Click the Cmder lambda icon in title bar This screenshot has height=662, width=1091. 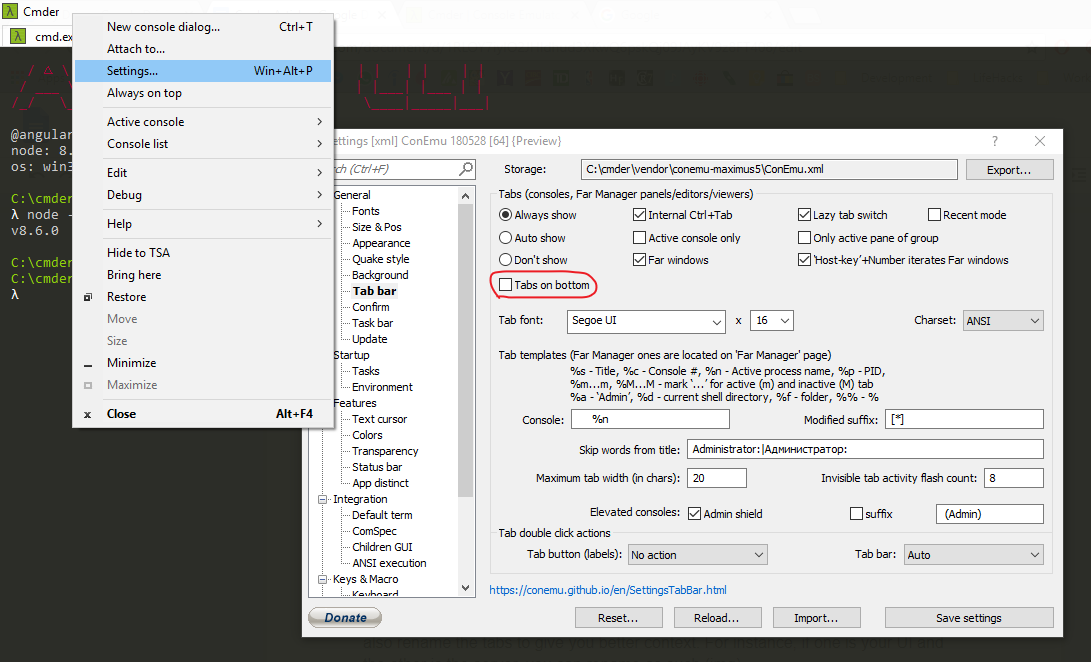10,11
